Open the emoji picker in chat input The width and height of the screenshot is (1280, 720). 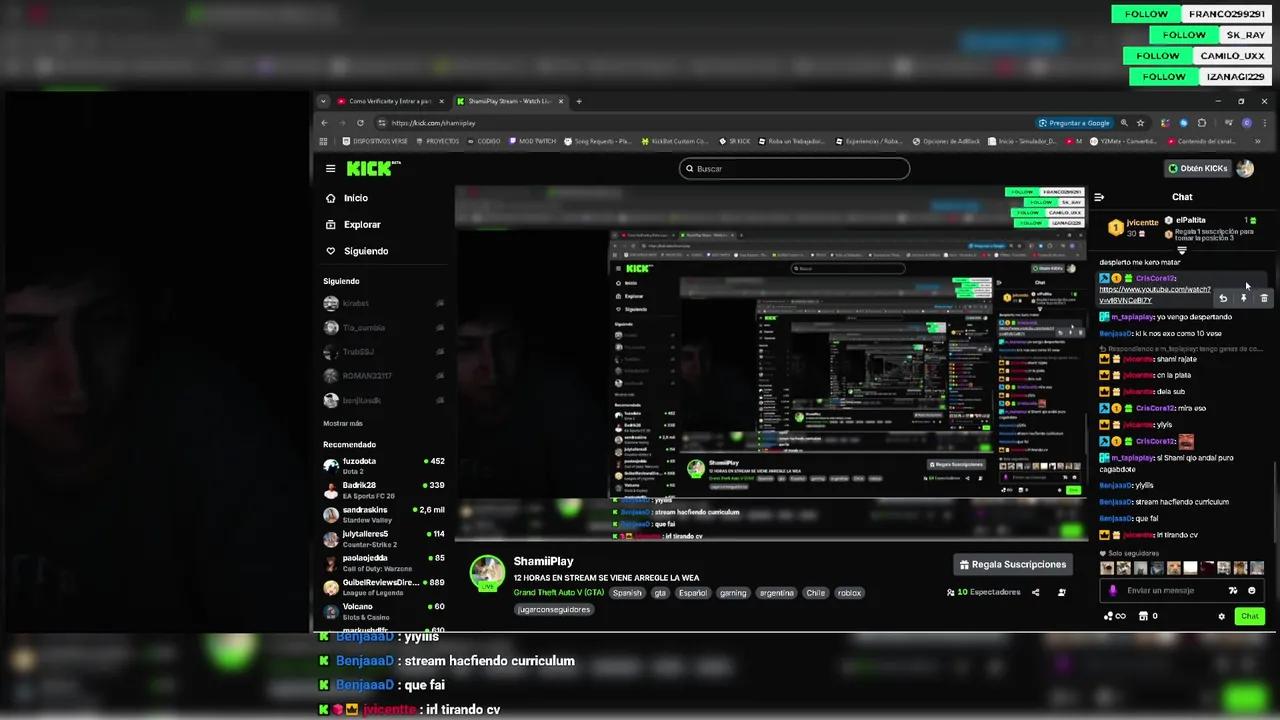(x=1251, y=591)
